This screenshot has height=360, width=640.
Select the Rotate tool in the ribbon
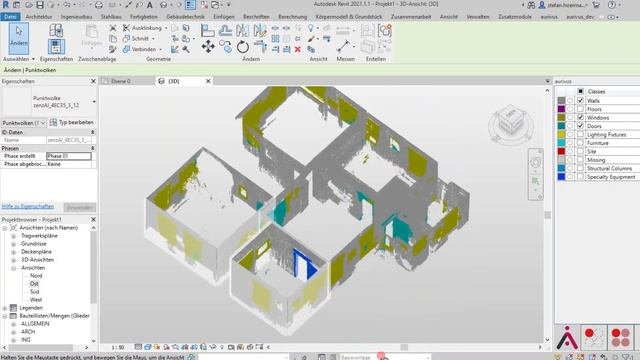(242, 47)
